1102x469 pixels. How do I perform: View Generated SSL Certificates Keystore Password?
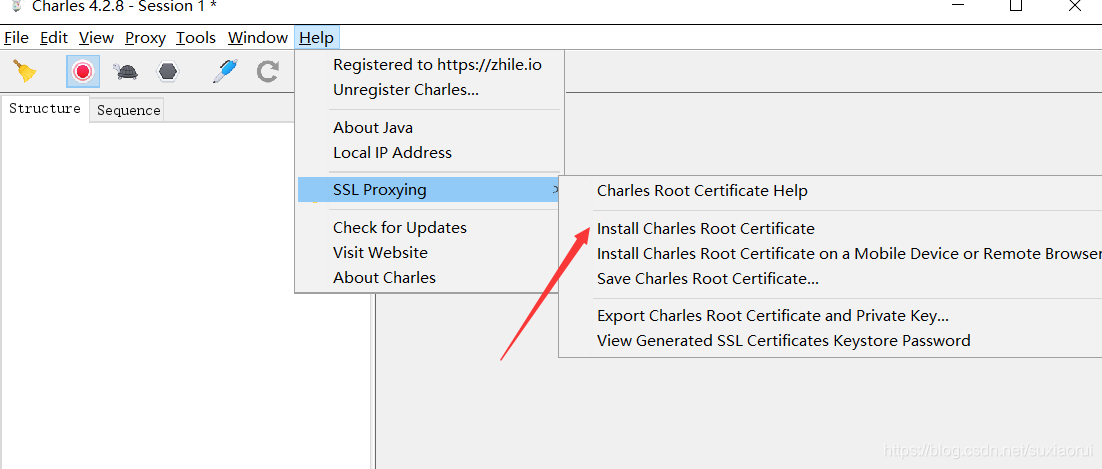pos(784,341)
